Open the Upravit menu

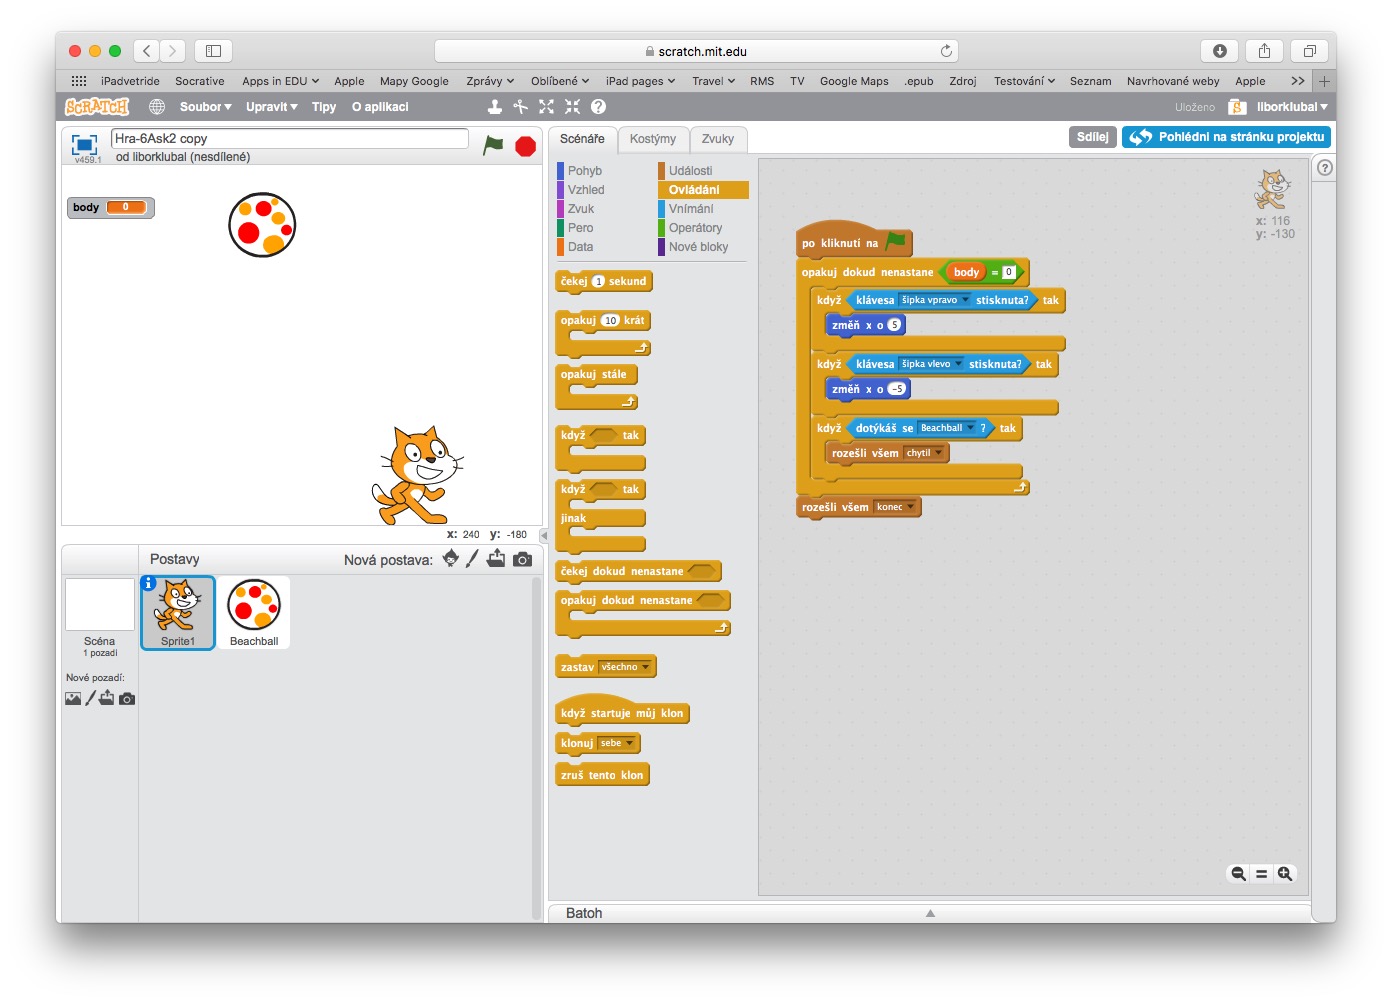point(267,106)
